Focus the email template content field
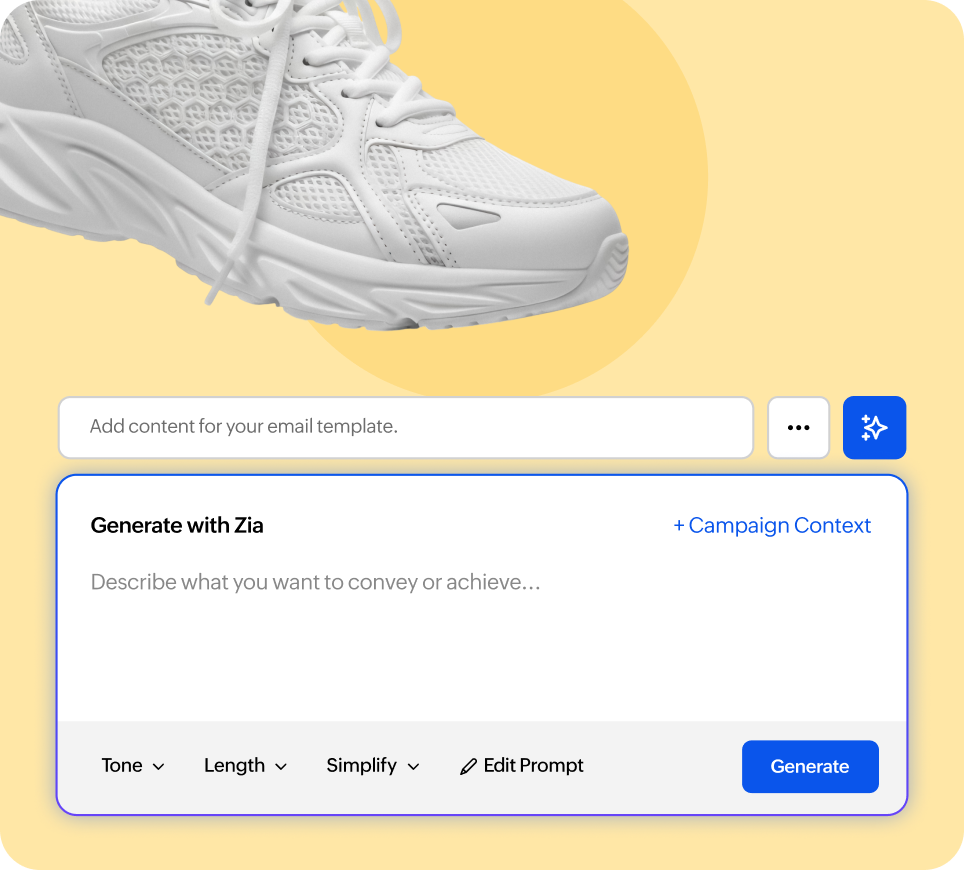 click(406, 427)
